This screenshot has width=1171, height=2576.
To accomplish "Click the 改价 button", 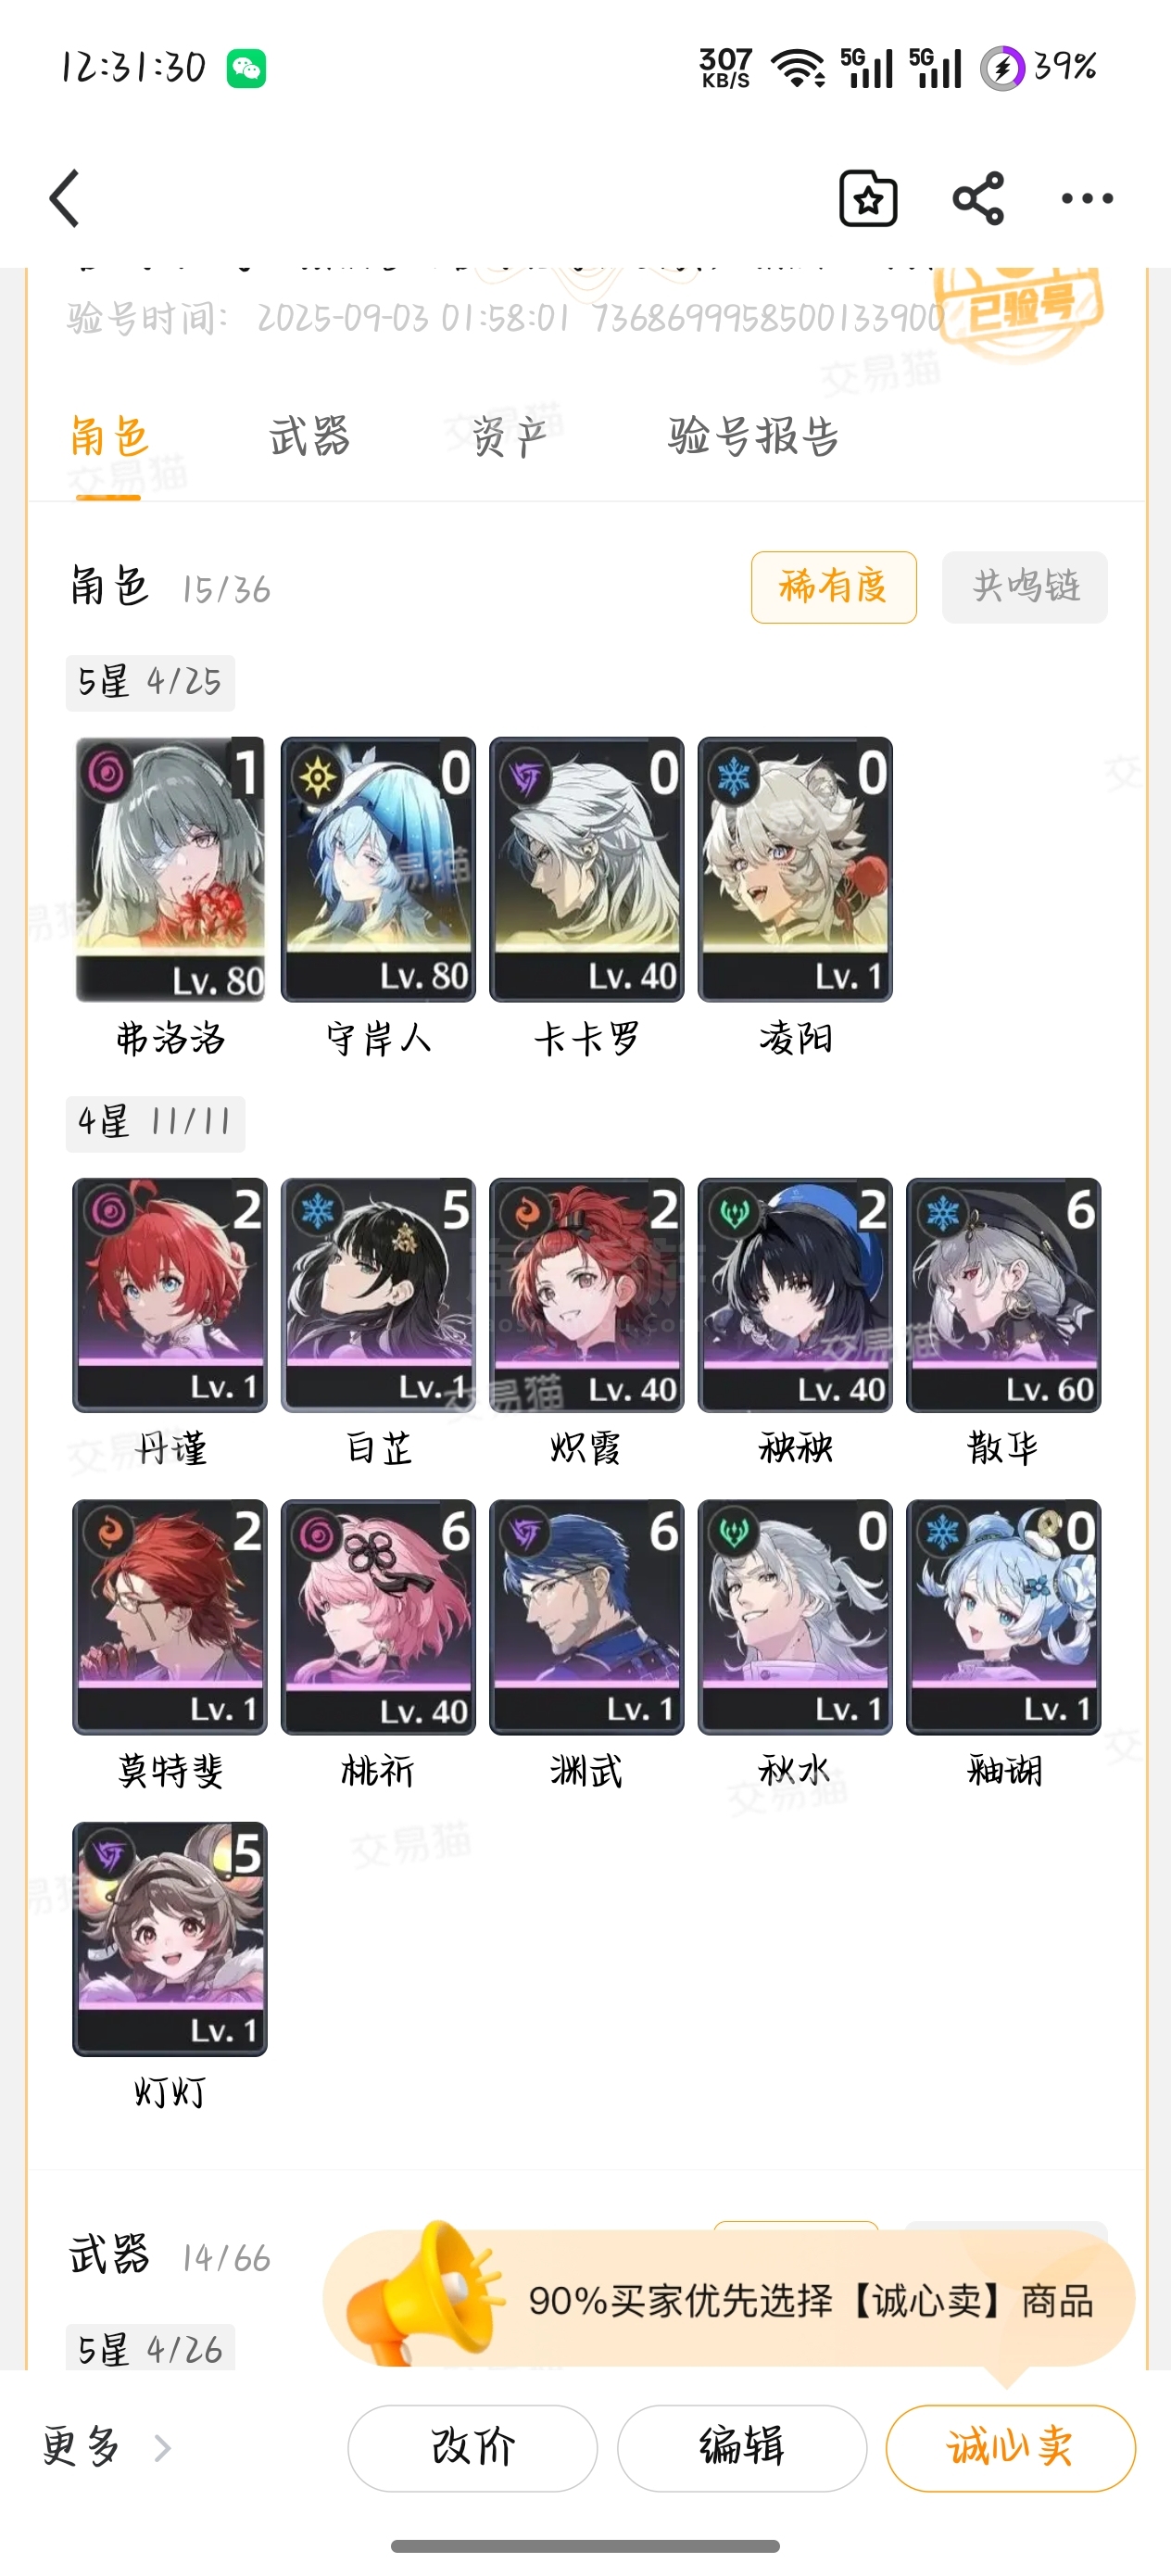I will pos(473,2448).
